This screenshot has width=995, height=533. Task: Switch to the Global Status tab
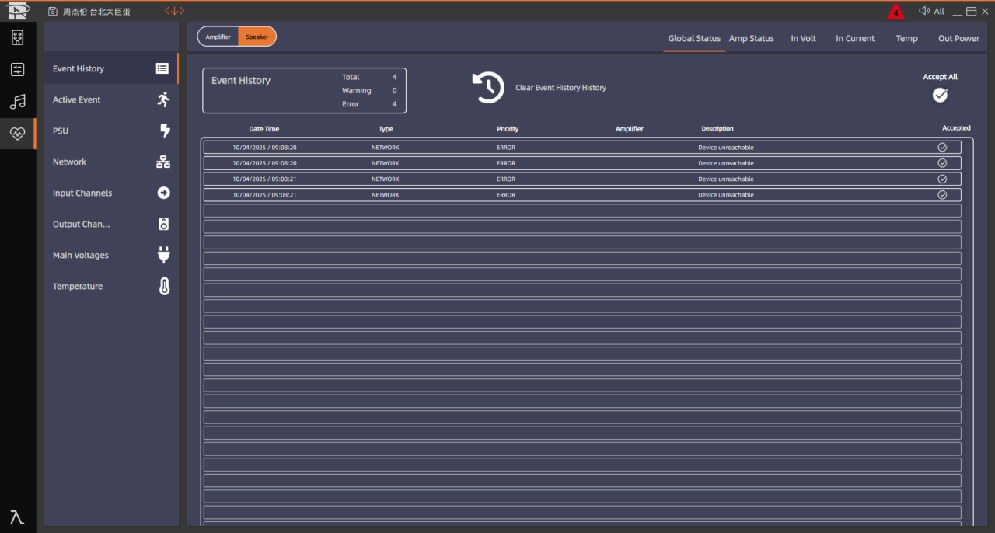pos(694,38)
